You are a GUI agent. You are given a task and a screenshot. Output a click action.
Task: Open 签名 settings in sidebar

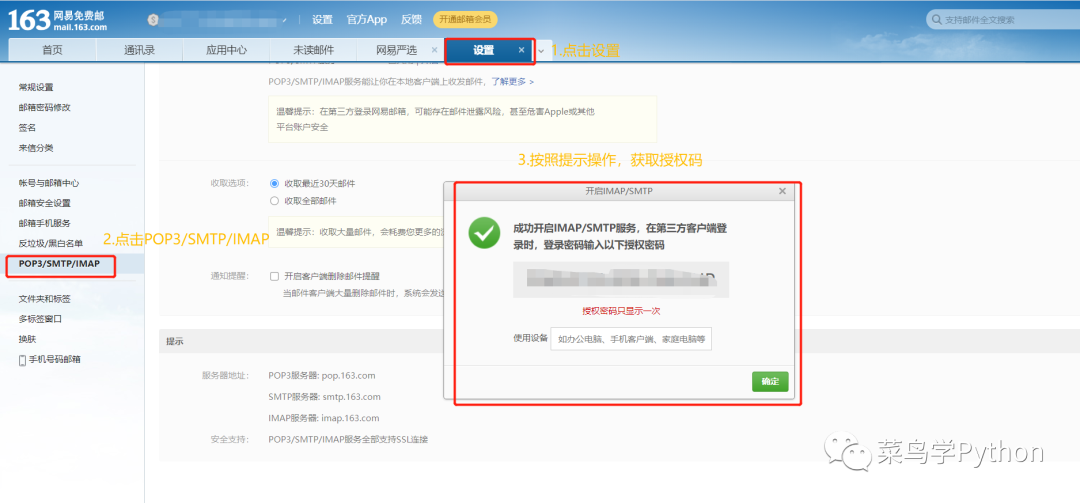(x=27, y=127)
